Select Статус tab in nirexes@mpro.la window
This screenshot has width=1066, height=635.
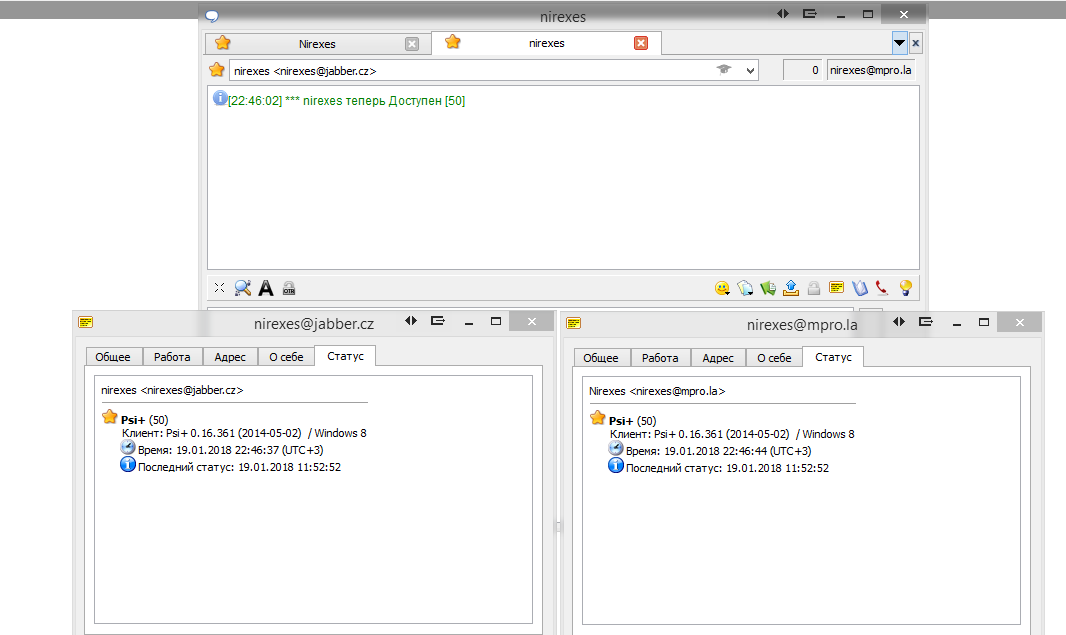point(833,357)
